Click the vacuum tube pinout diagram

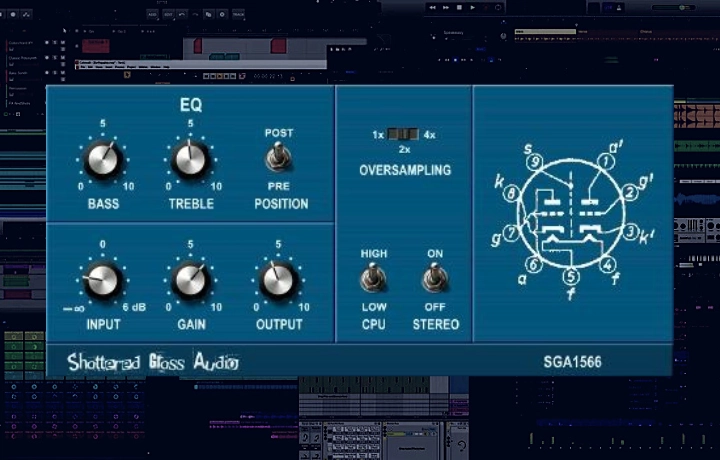coord(572,219)
